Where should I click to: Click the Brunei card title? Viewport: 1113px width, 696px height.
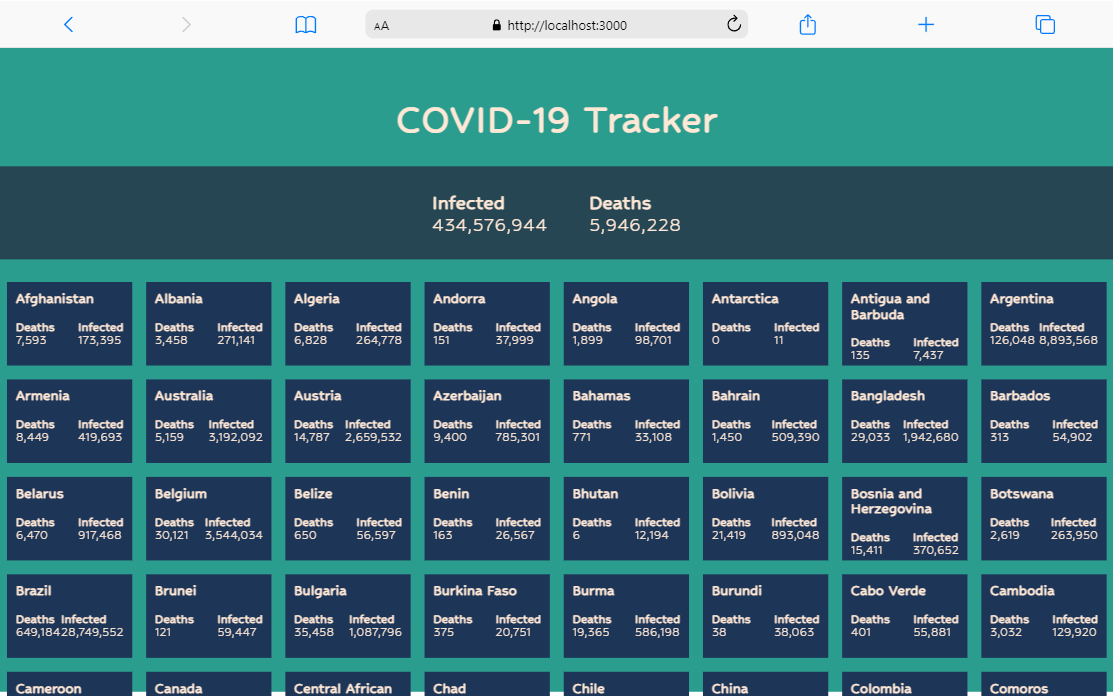point(175,591)
